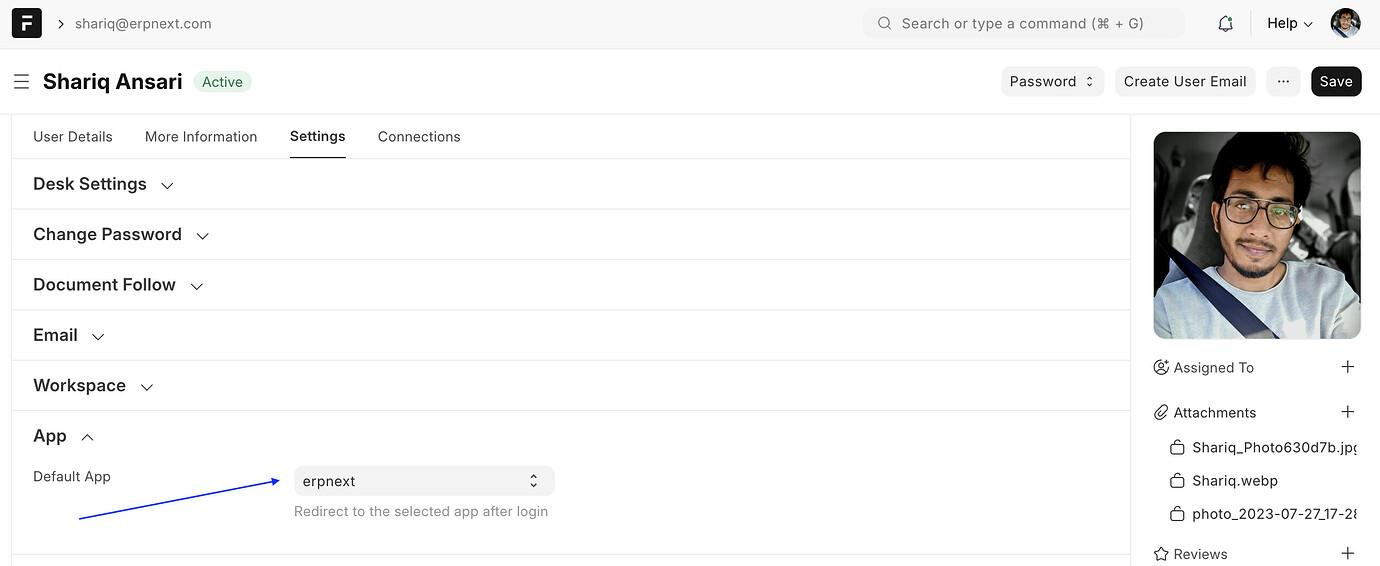Click the search or command bar

(x=1023, y=23)
